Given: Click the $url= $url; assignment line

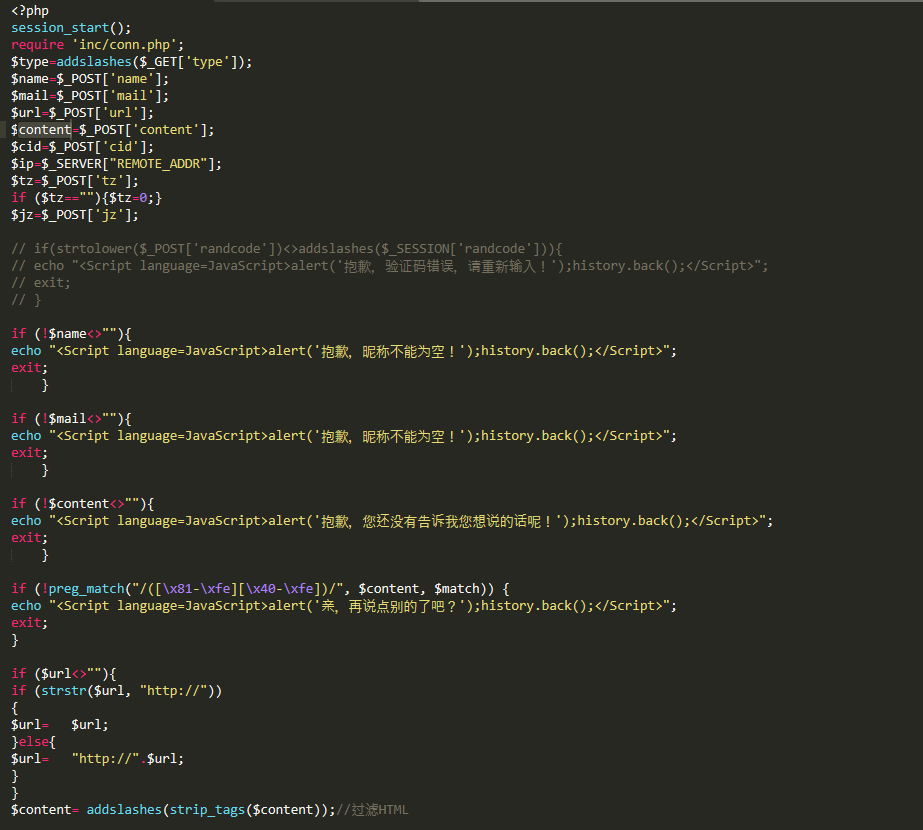Looking at the screenshot, I should pyautogui.click(x=59, y=725).
